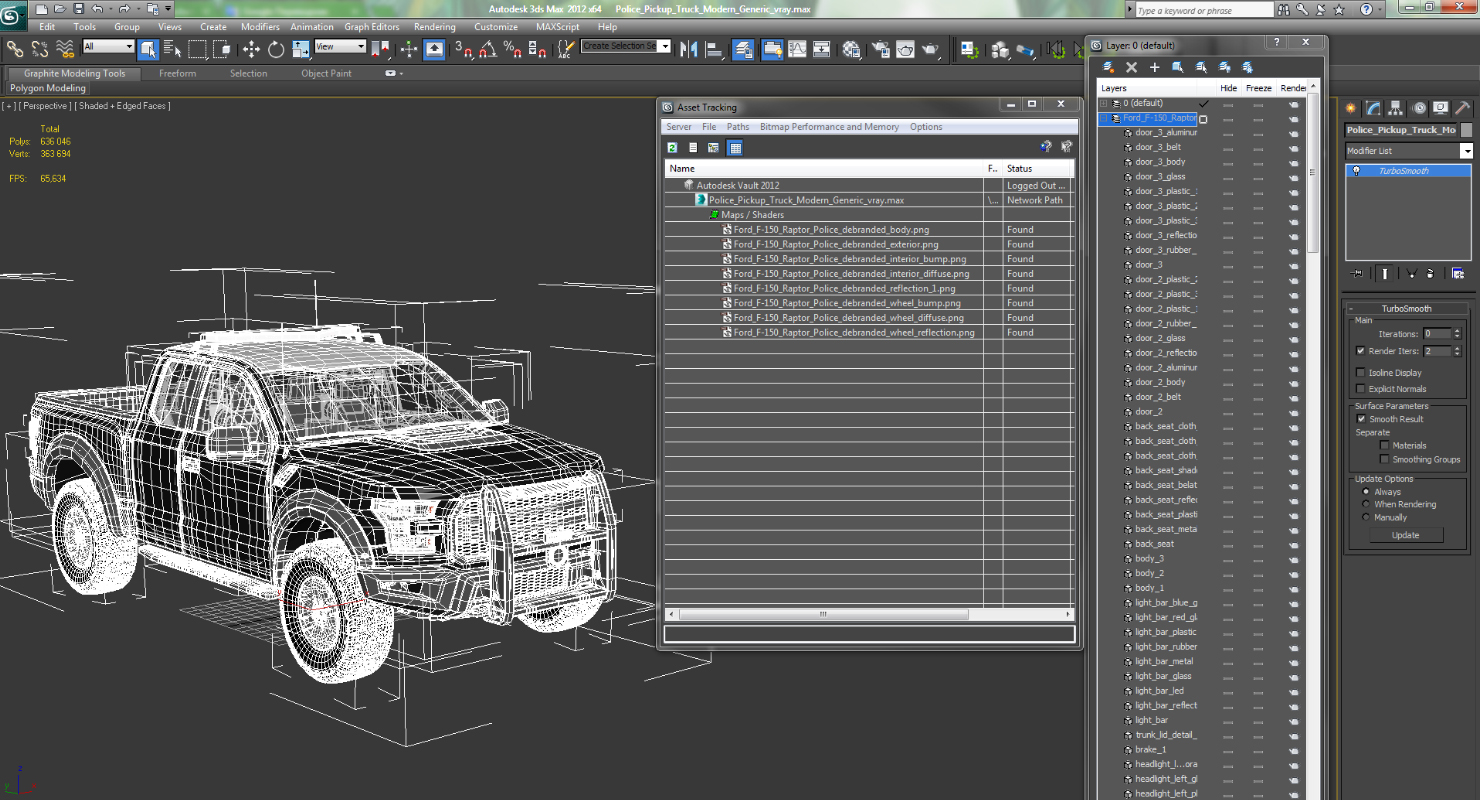
Task: Open the Curve Editor
Action: pos(797,48)
